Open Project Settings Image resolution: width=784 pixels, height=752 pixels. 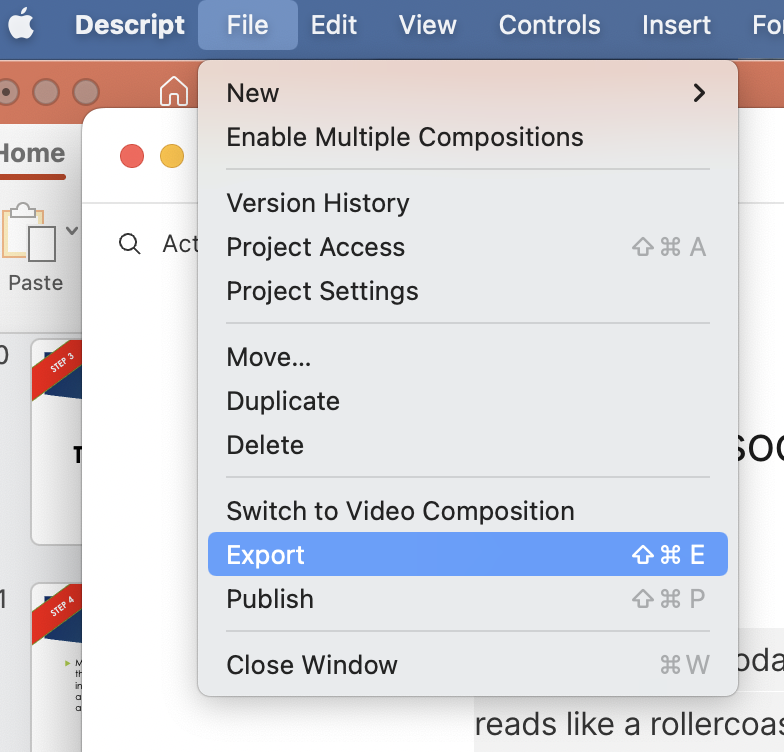click(322, 291)
